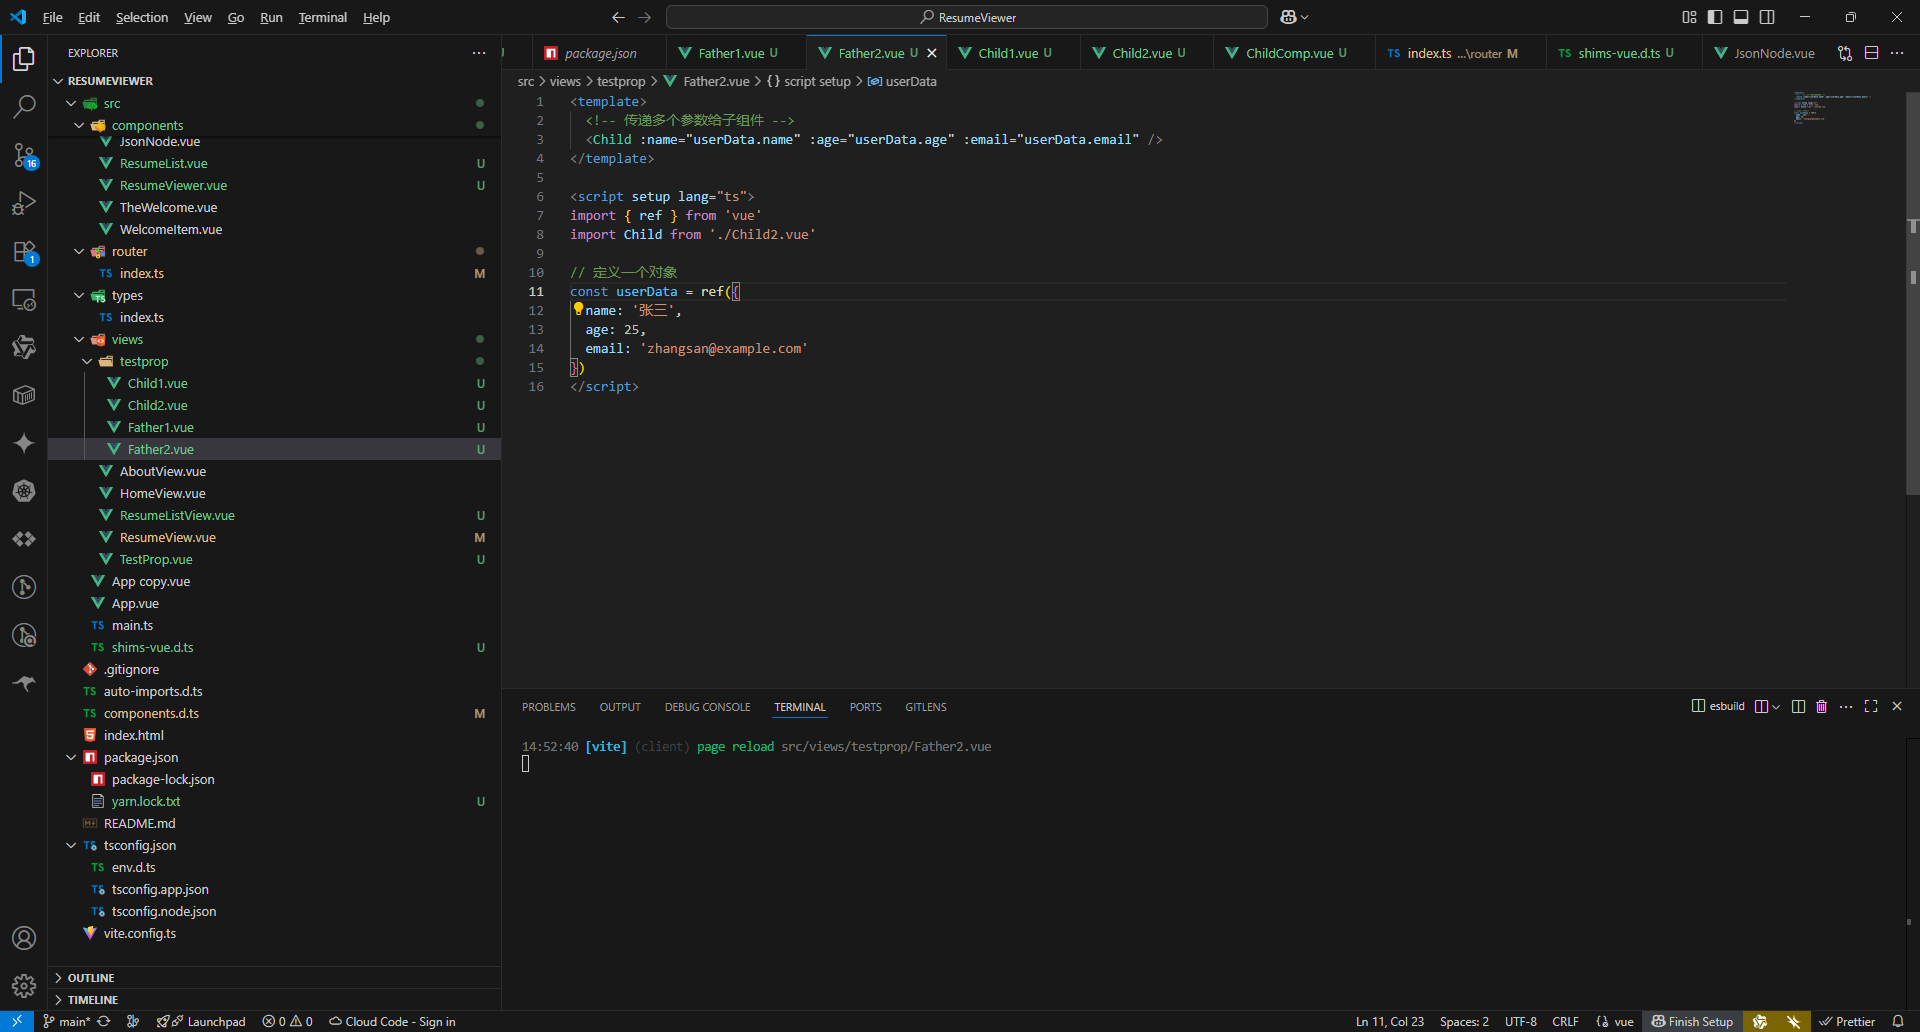
Task: Toggle the Primary Side Bar
Action: 1715,17
